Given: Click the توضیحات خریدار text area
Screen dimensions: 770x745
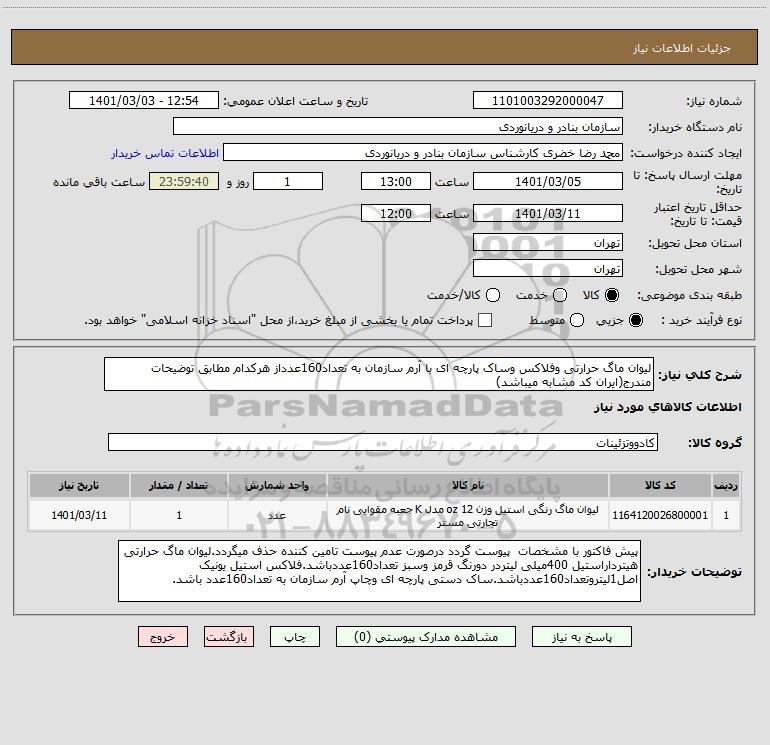Looking at the screenshot, I should point(379,571).
